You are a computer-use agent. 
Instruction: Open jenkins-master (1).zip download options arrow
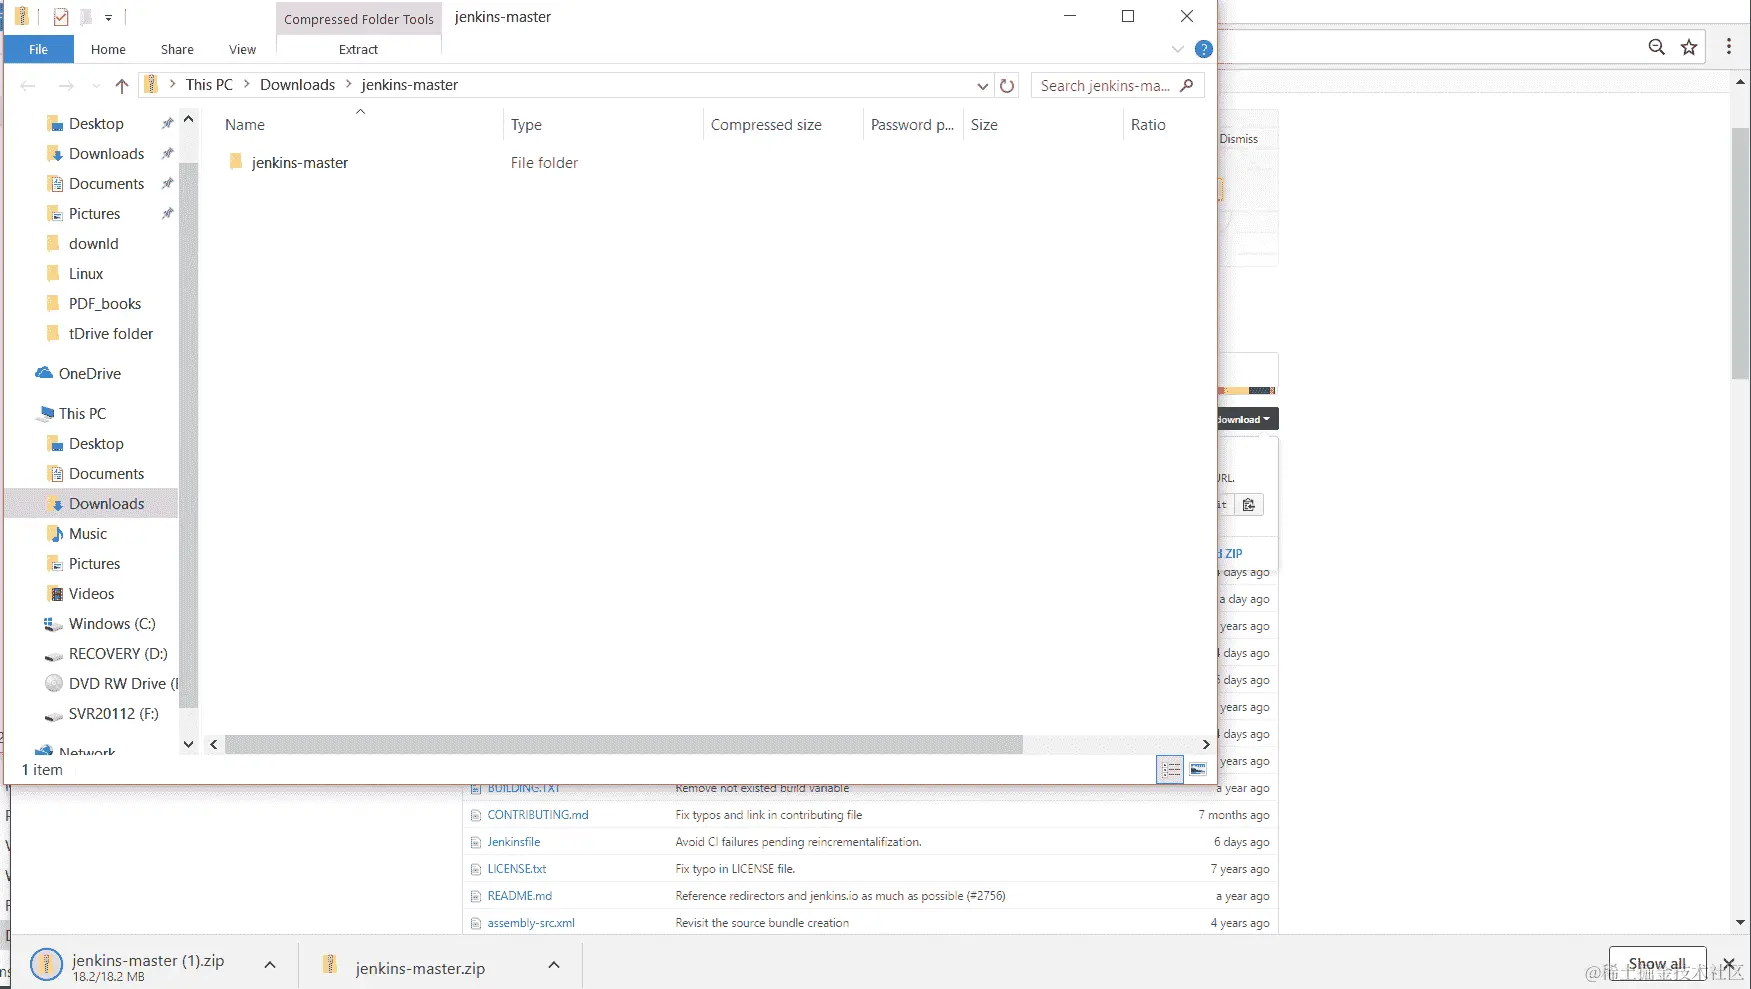[270, 965]
